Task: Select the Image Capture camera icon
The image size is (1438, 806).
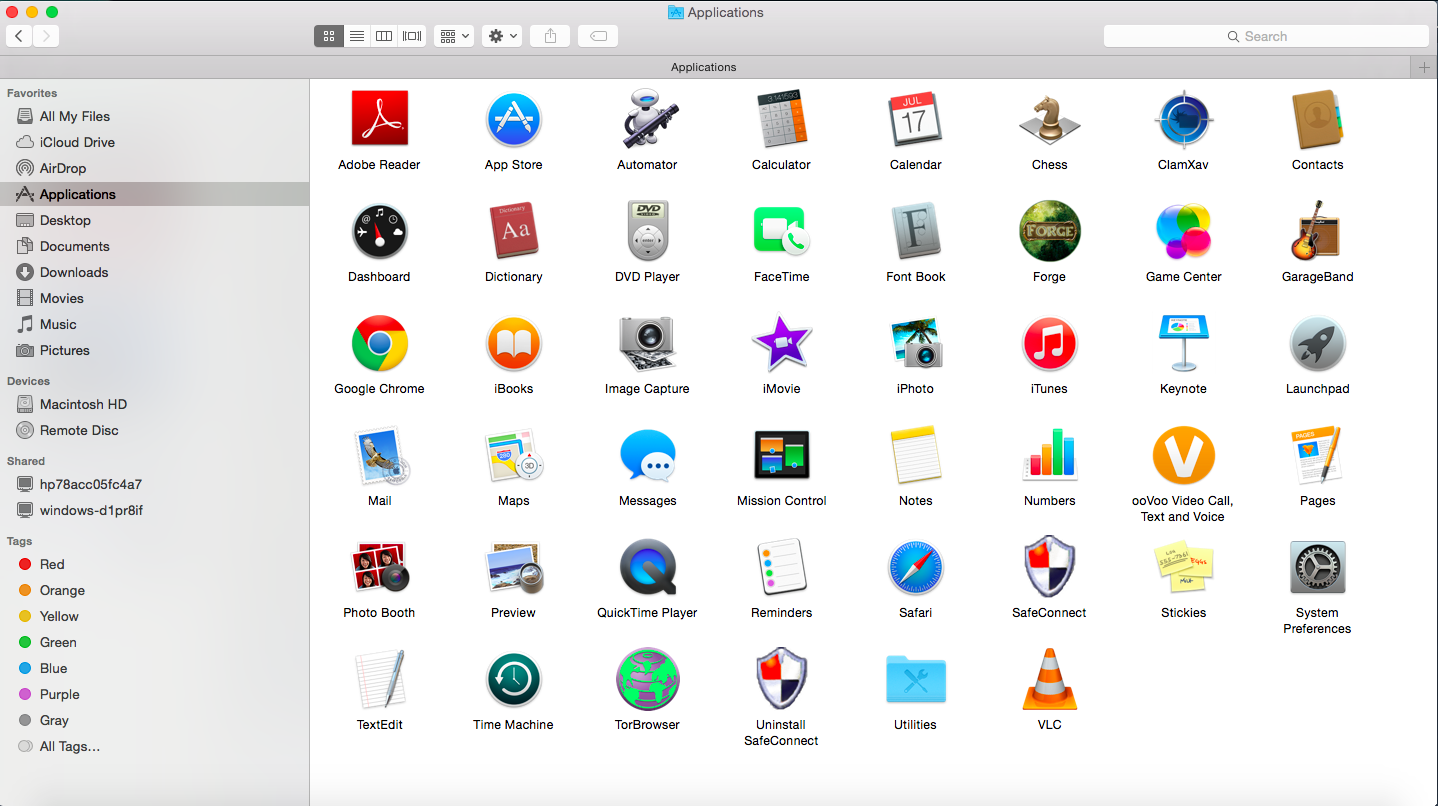Action: point(647,343)
